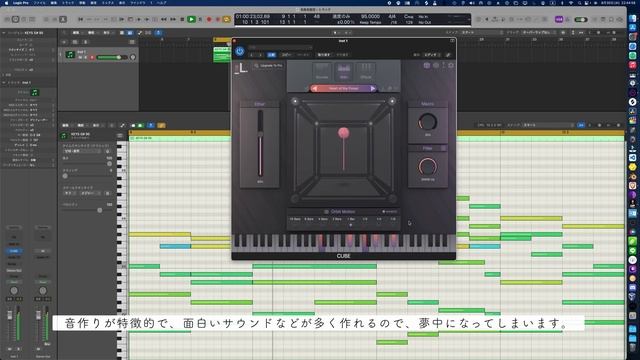The width and height of the screenshot is (640, 360).
Task: Click Inst 1 track pan knob
Action: 133,58
